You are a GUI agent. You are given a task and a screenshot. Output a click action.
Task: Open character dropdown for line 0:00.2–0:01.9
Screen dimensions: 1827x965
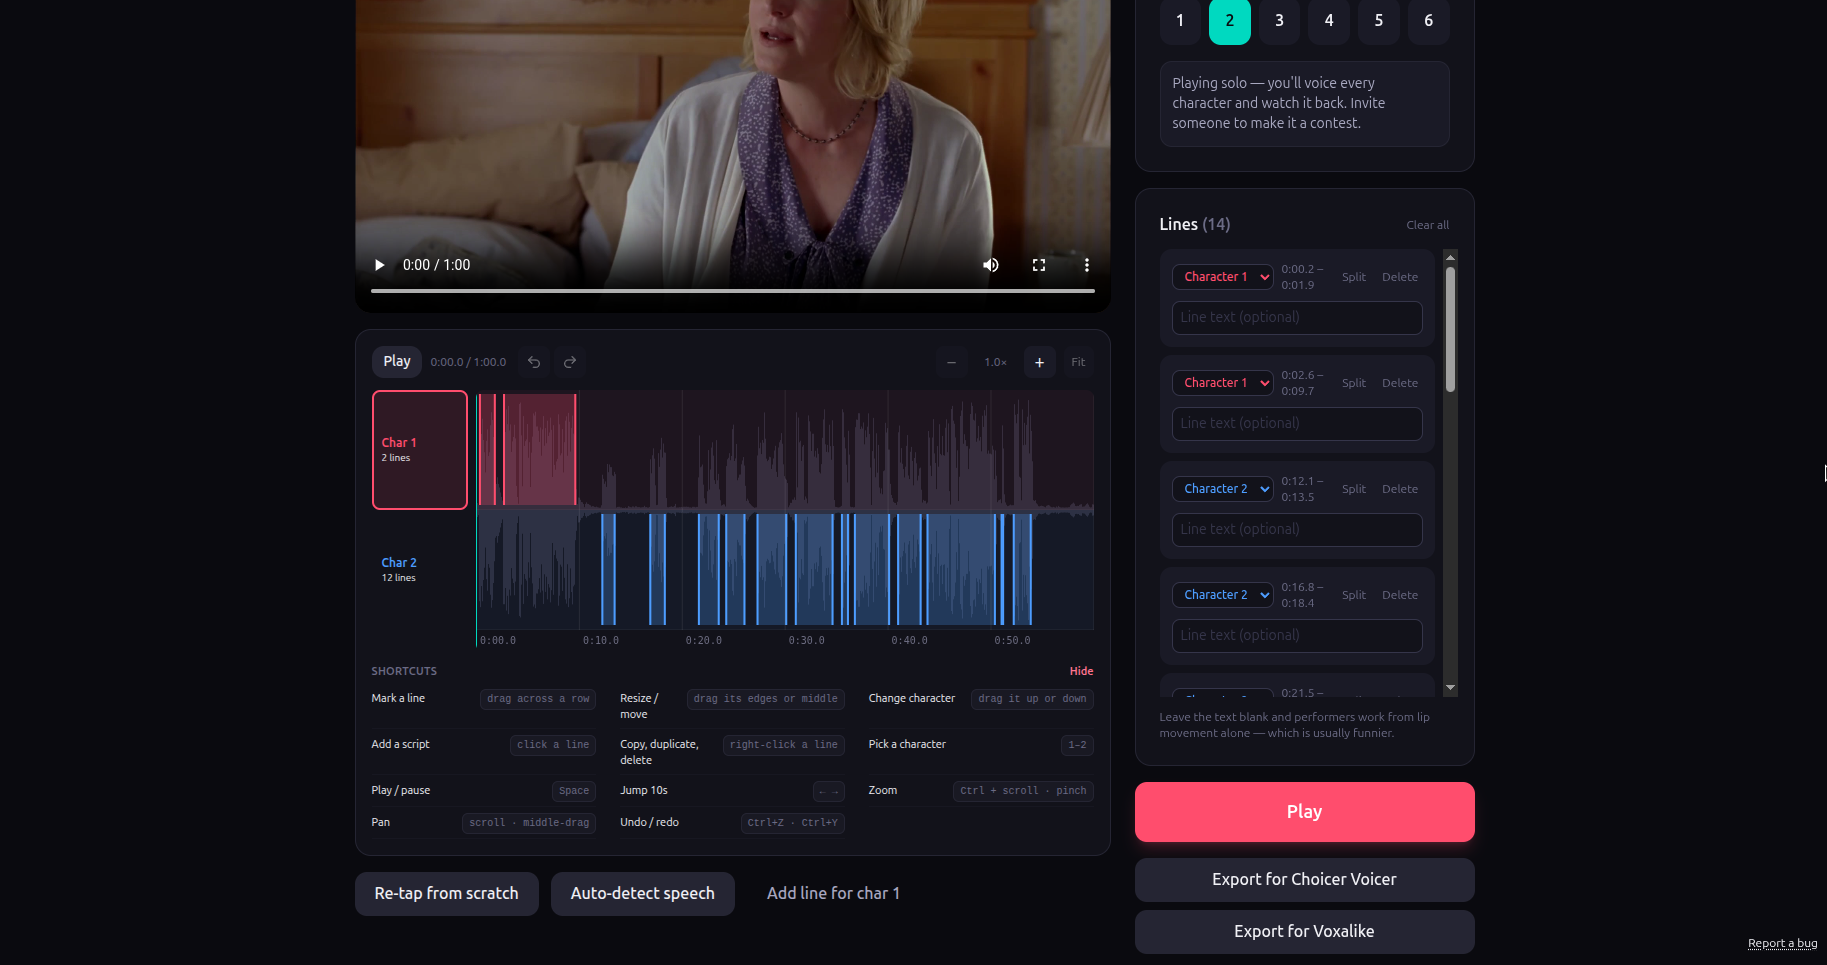[x=1223, y=277]
